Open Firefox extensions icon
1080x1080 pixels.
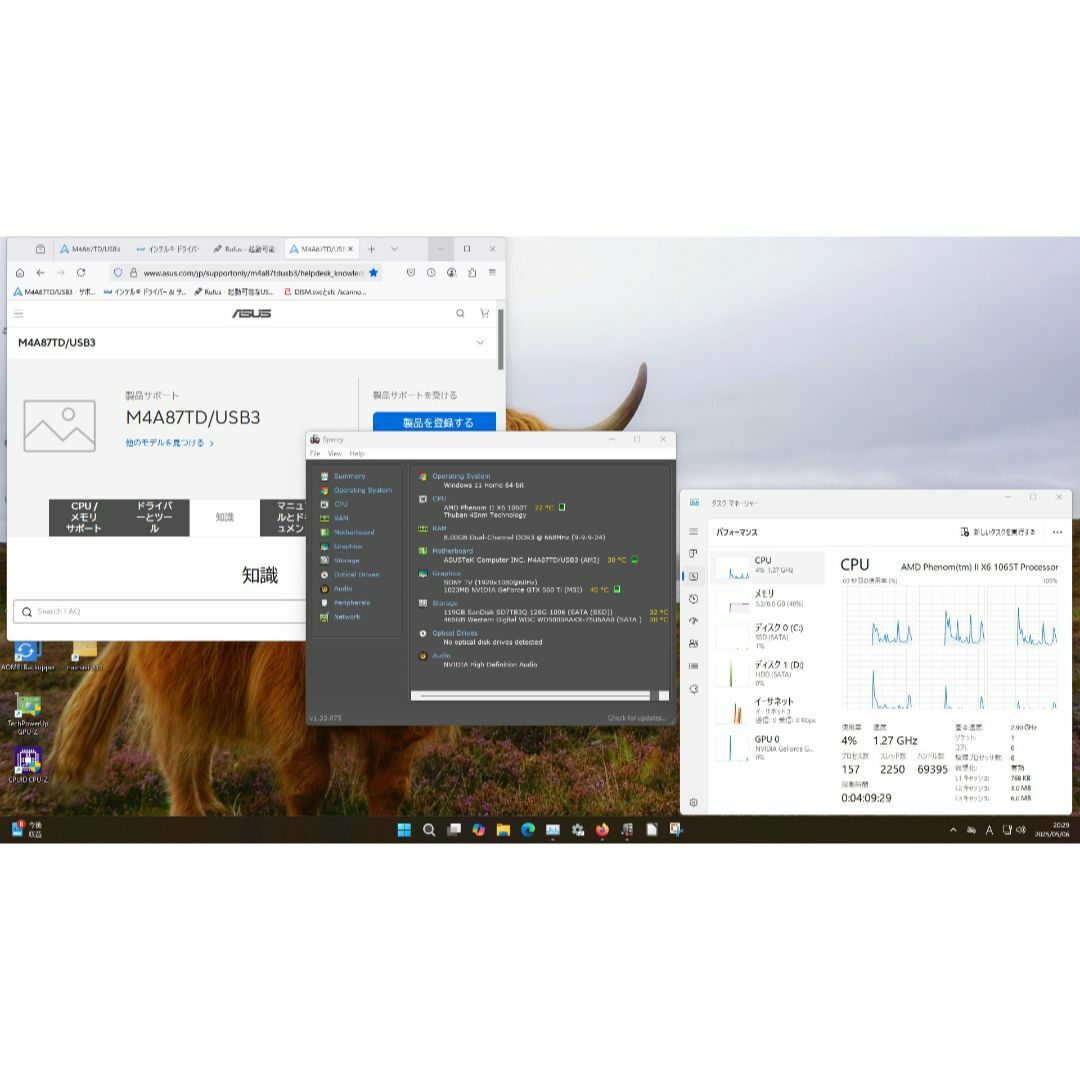point(472,273)
